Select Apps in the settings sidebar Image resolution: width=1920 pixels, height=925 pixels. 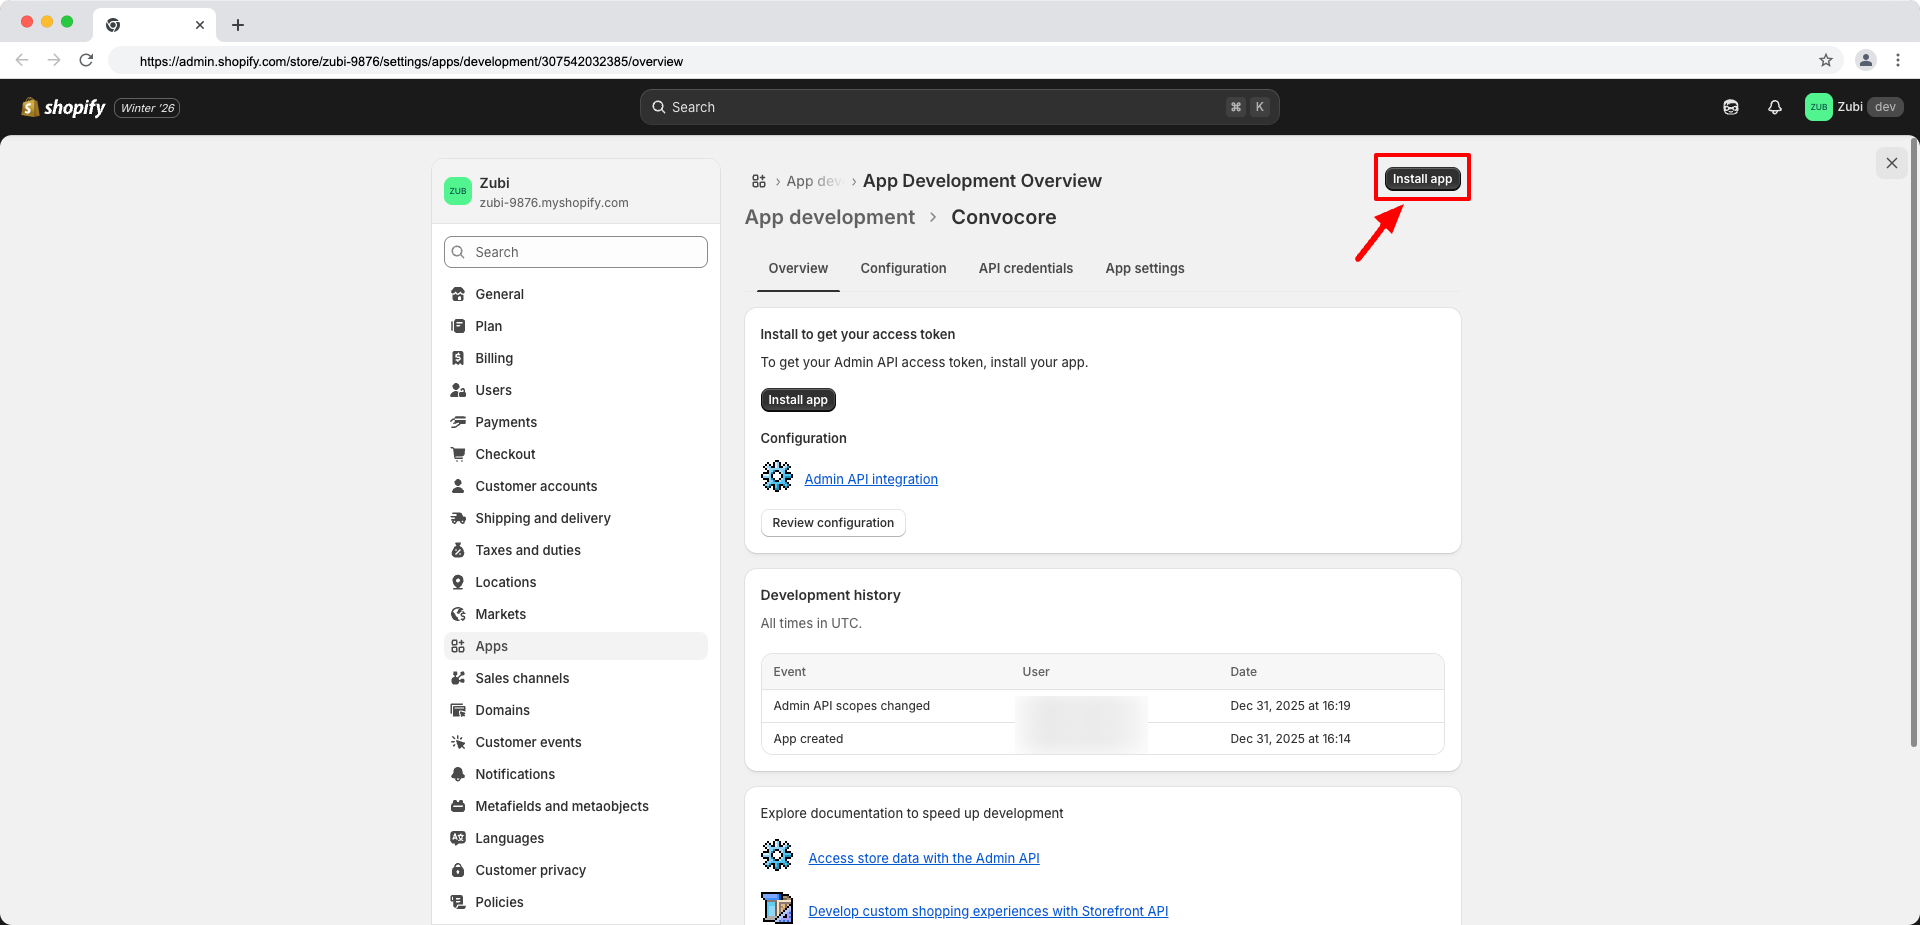coord(576,646)
